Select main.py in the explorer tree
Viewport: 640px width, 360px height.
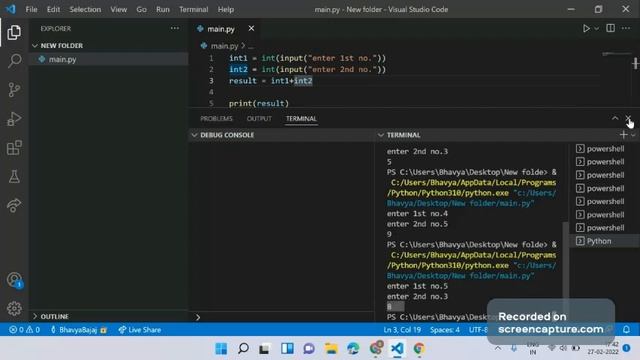109,60
